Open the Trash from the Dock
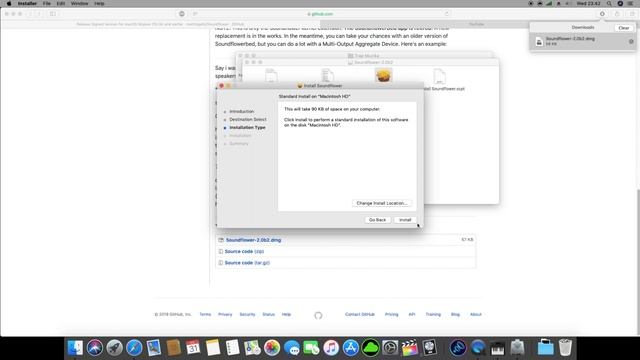The image size is (640, 360). 565,348
